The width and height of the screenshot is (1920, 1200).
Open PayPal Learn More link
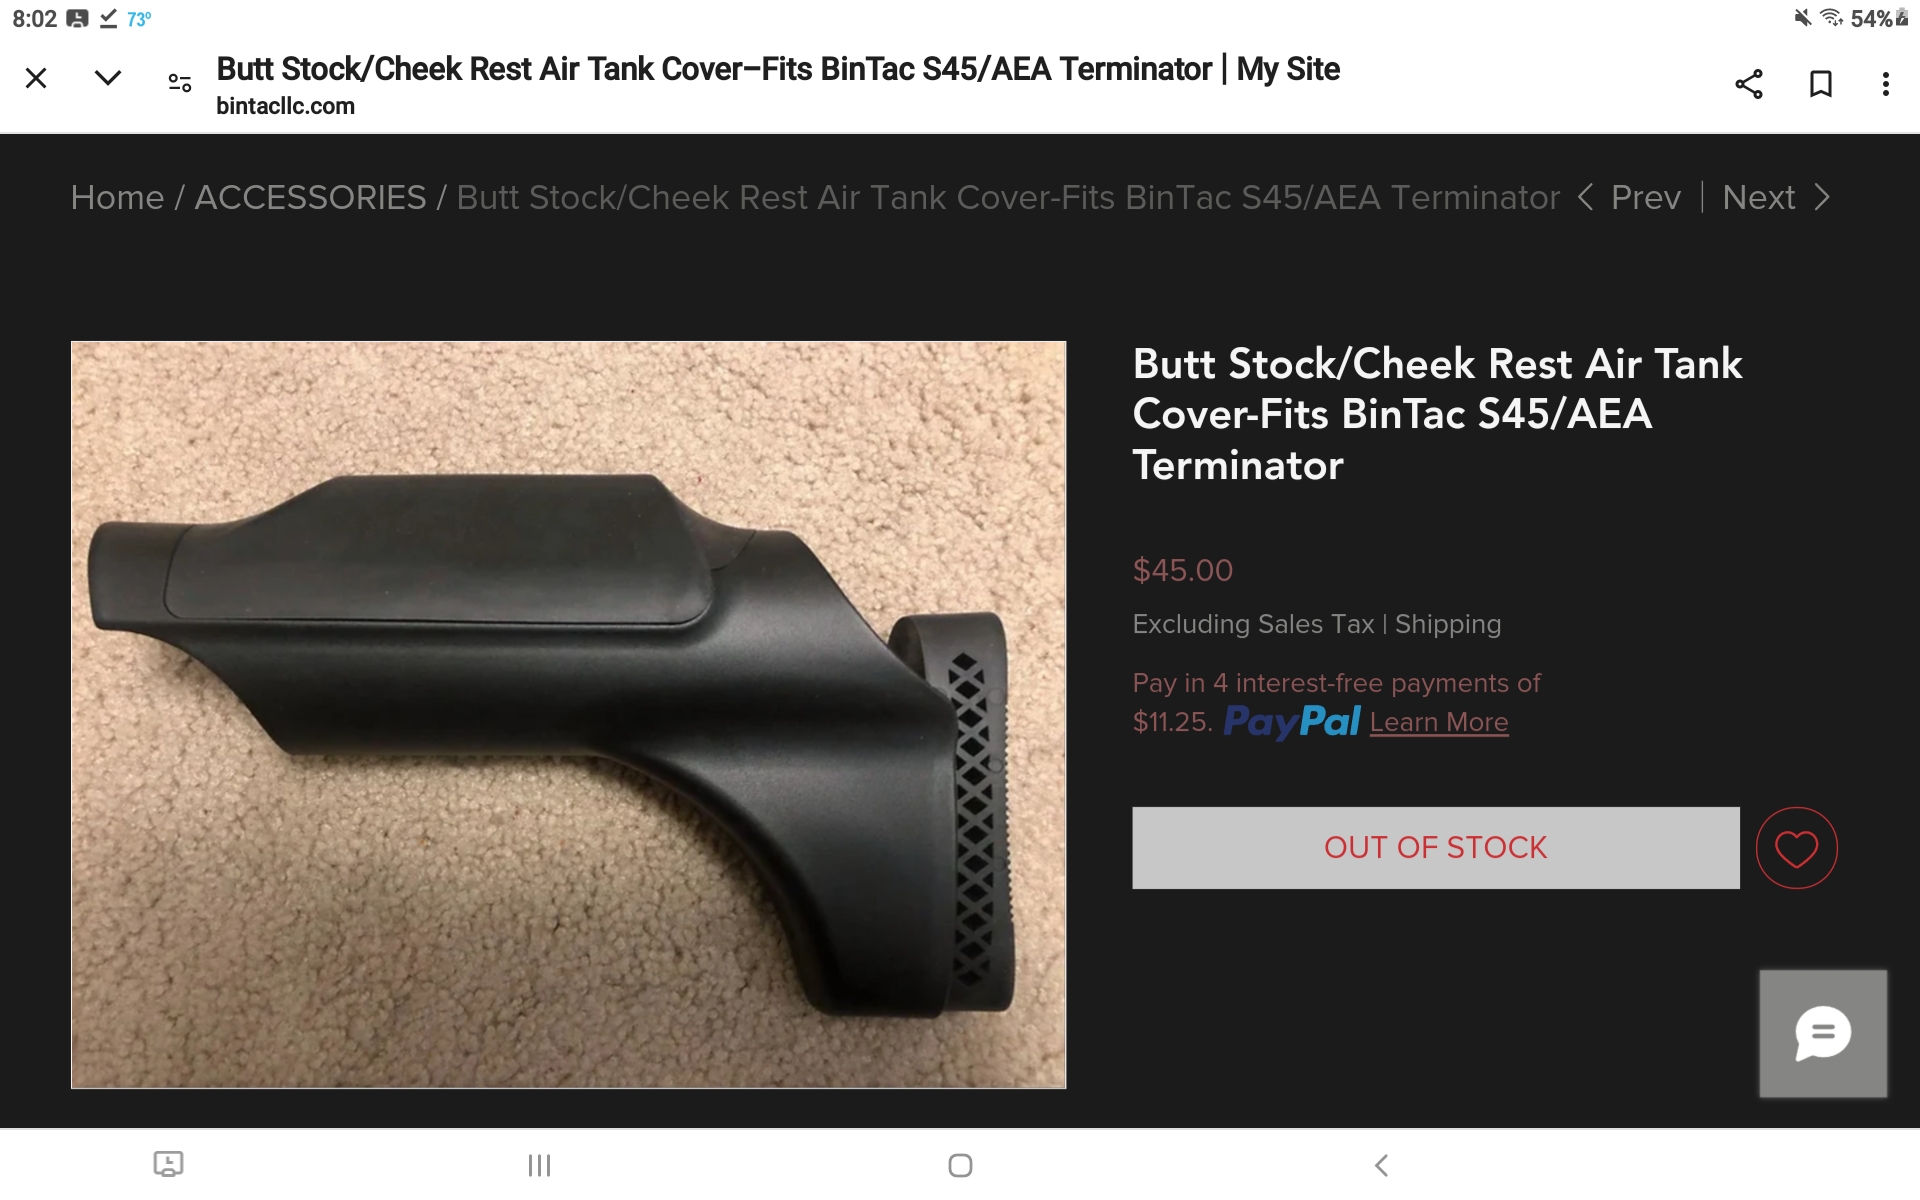point(1439,722)
